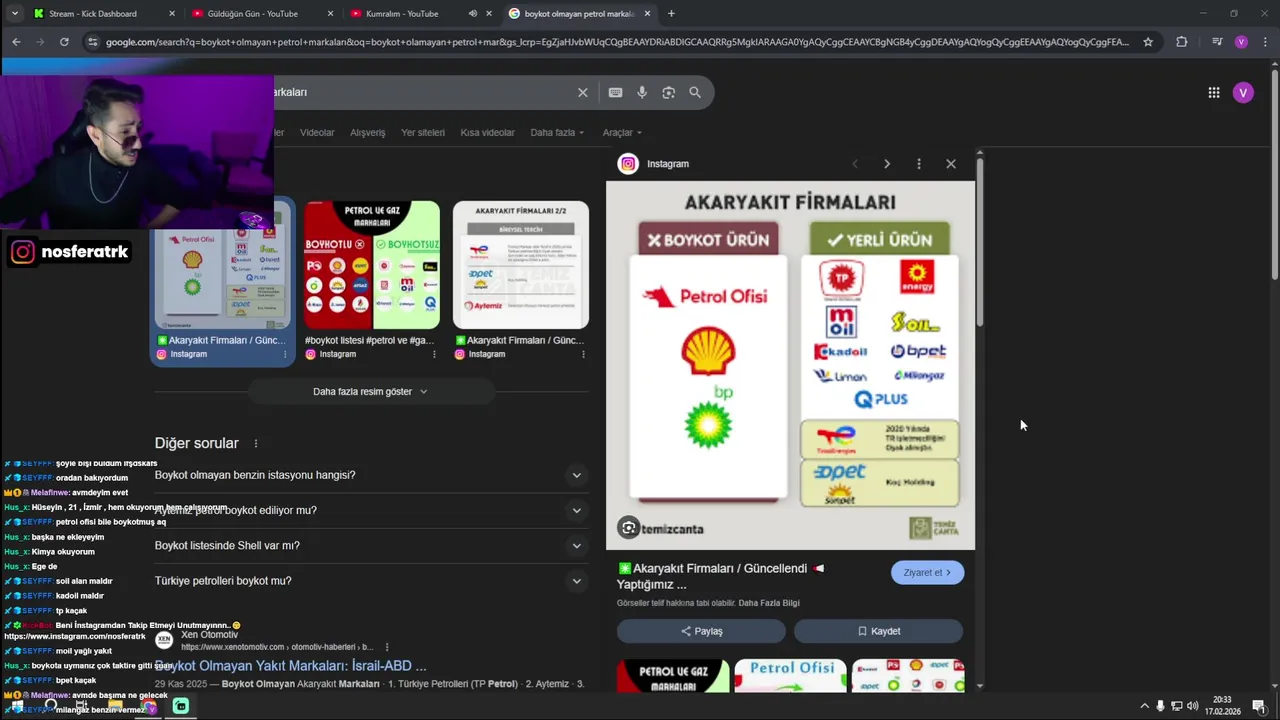Open the Alışveriş search filter
Viewport: 1280px width, 720px height.
[367, 132]
